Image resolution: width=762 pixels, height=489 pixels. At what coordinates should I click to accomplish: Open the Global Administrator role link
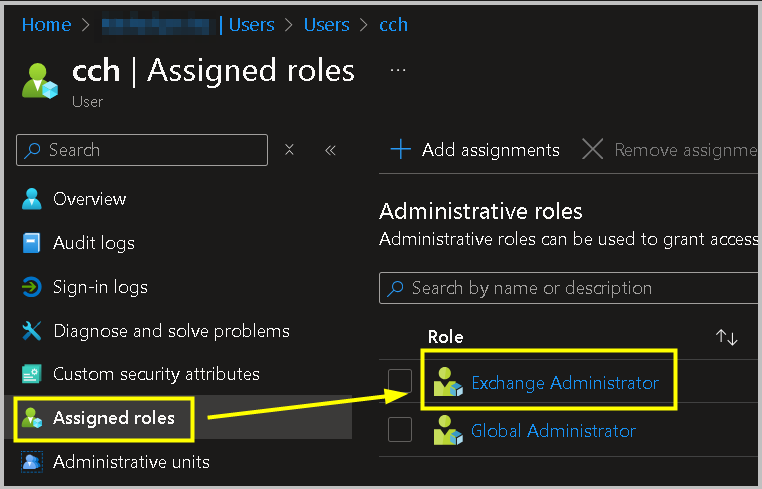click(x=553, y=431)
